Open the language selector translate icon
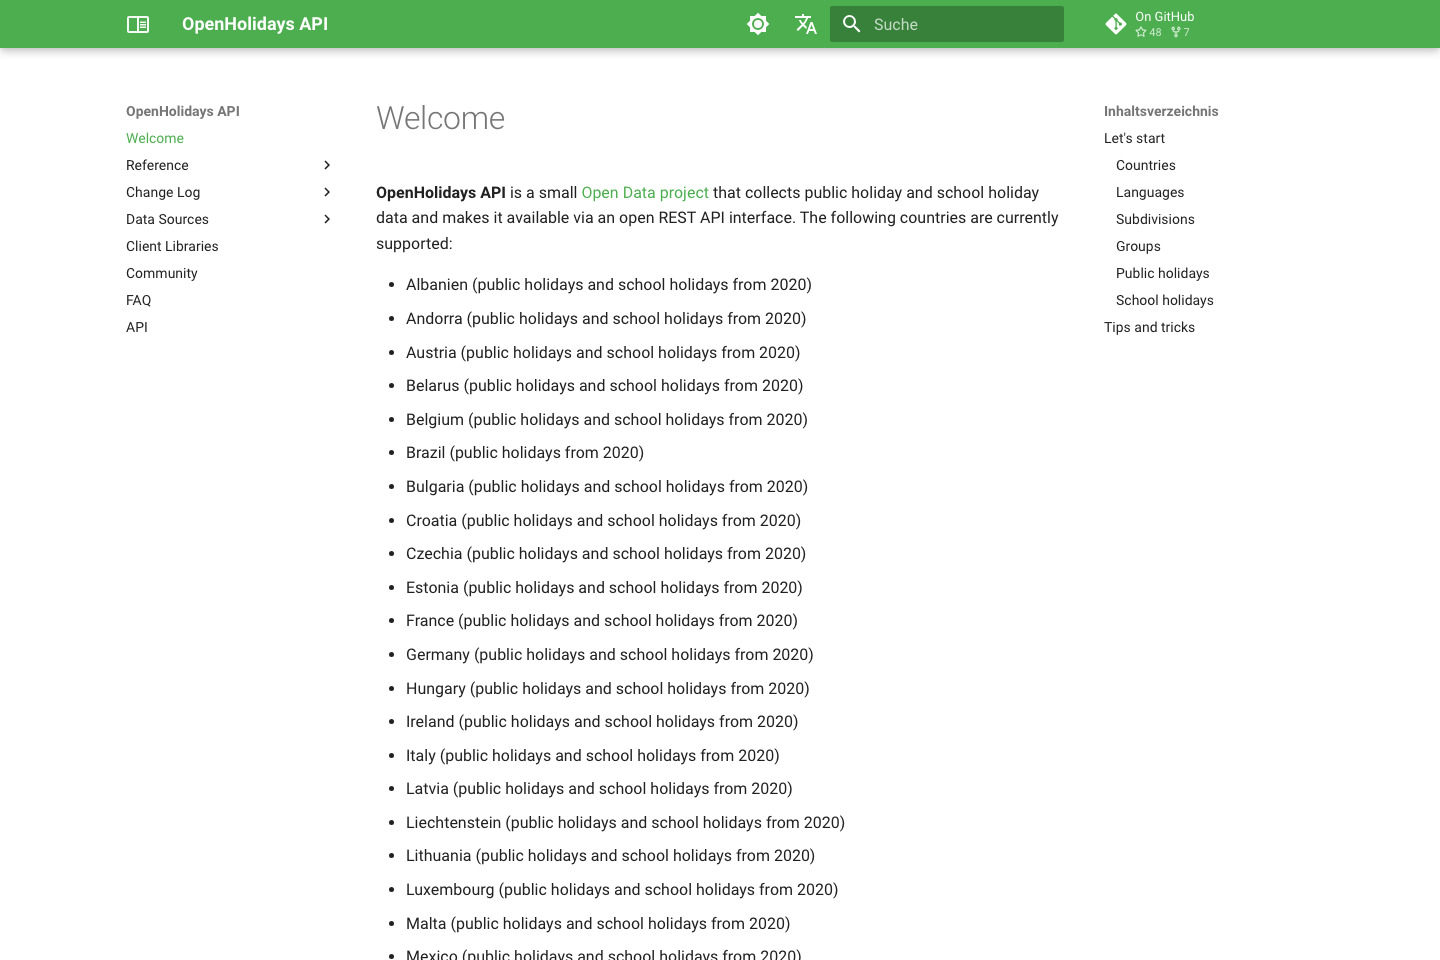Screen dimensions: 1440x960 coord(806,24)
